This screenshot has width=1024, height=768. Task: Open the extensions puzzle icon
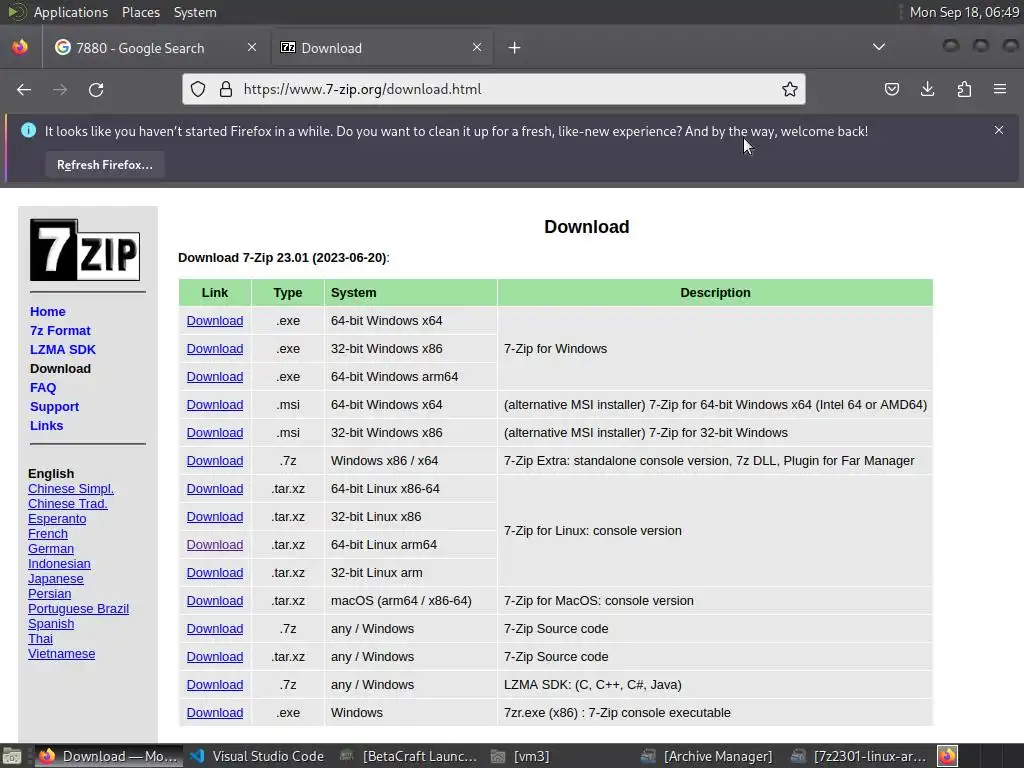pyautogui.click(x=964, y=89)
